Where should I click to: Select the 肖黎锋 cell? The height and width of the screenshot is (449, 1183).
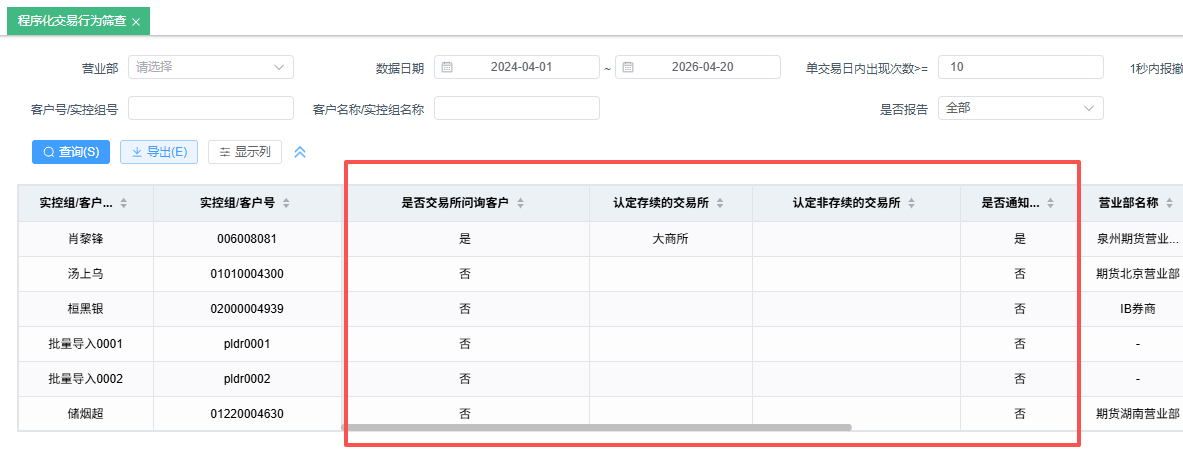[85, 239]
